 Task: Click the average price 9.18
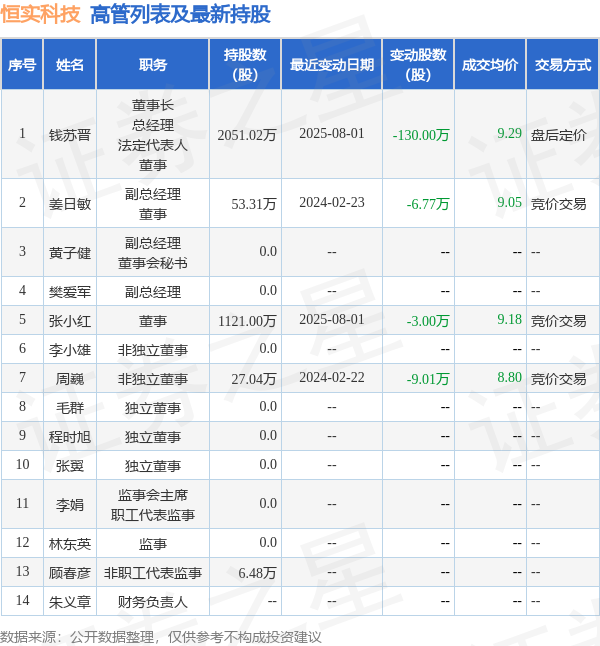509,319
